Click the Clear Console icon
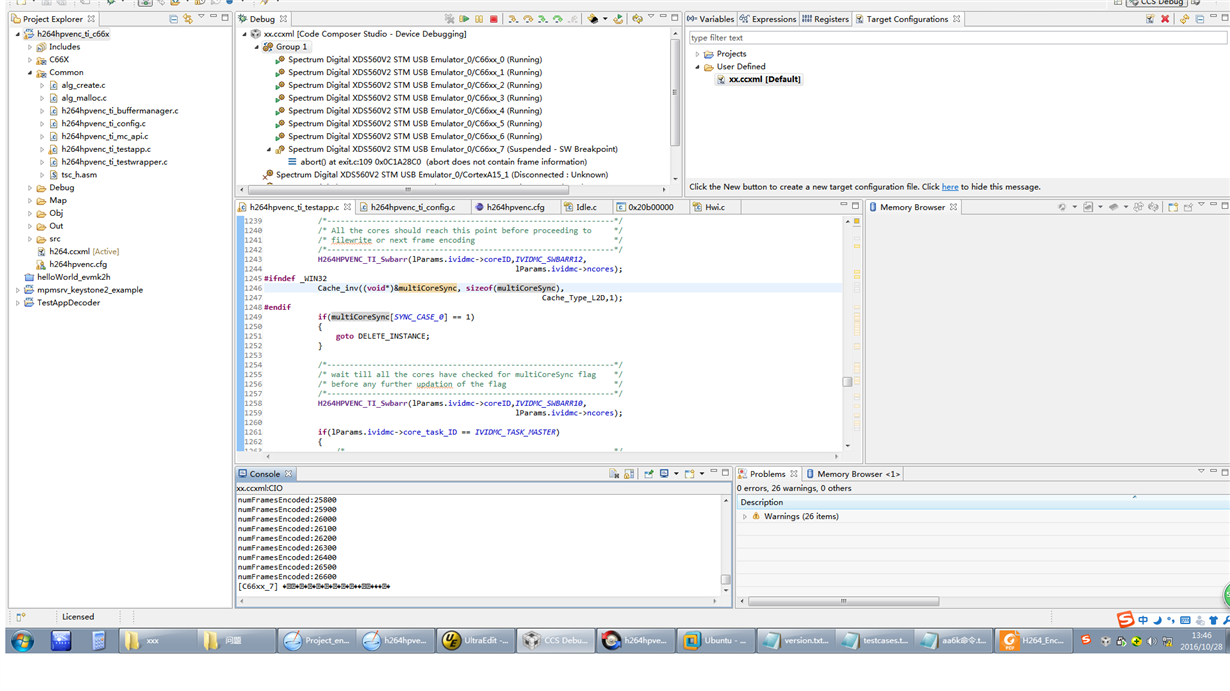This screenshot has width=1230, height=691. pyautogui.click(x=614, y=474)
